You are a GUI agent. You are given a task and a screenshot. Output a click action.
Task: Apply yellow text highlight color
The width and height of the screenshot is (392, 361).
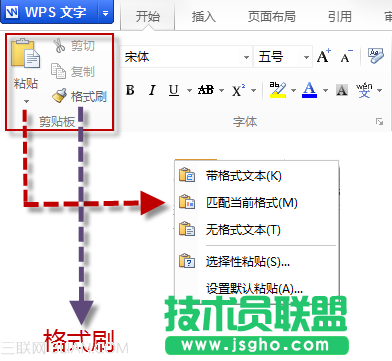tap(278, 90)
